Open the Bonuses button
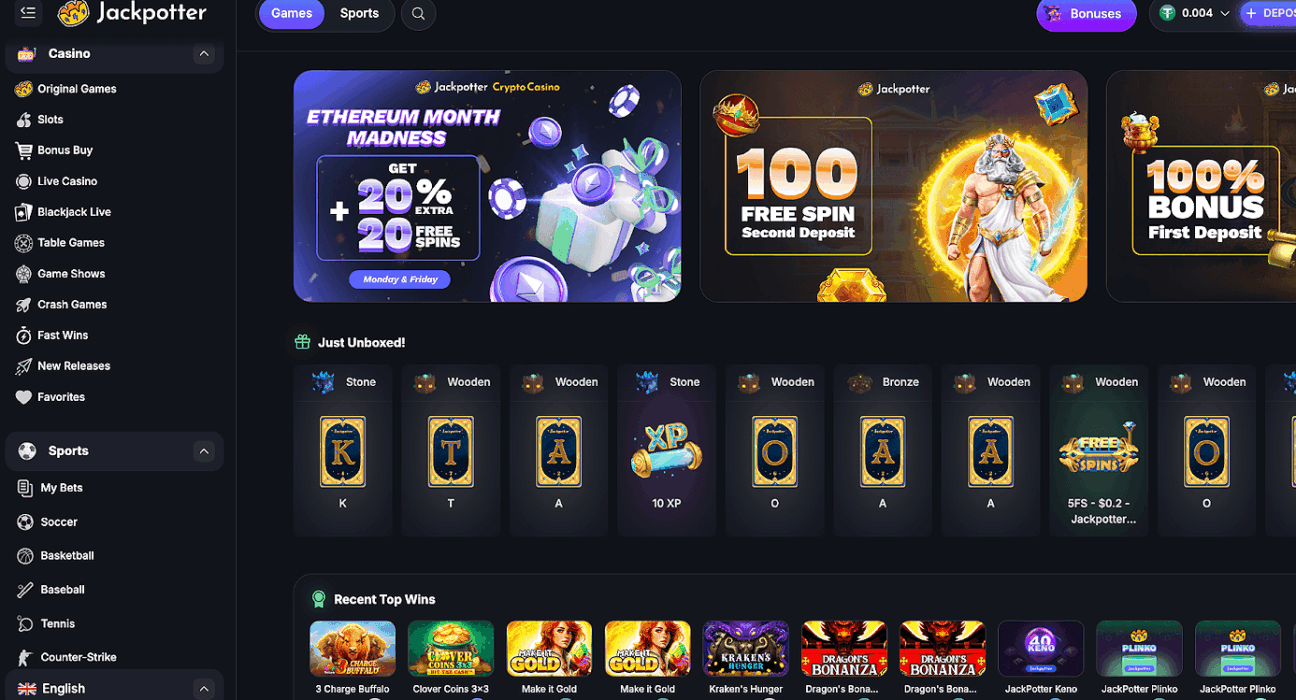Screen dimensions: 1296x700 (x=1086, y=14)
